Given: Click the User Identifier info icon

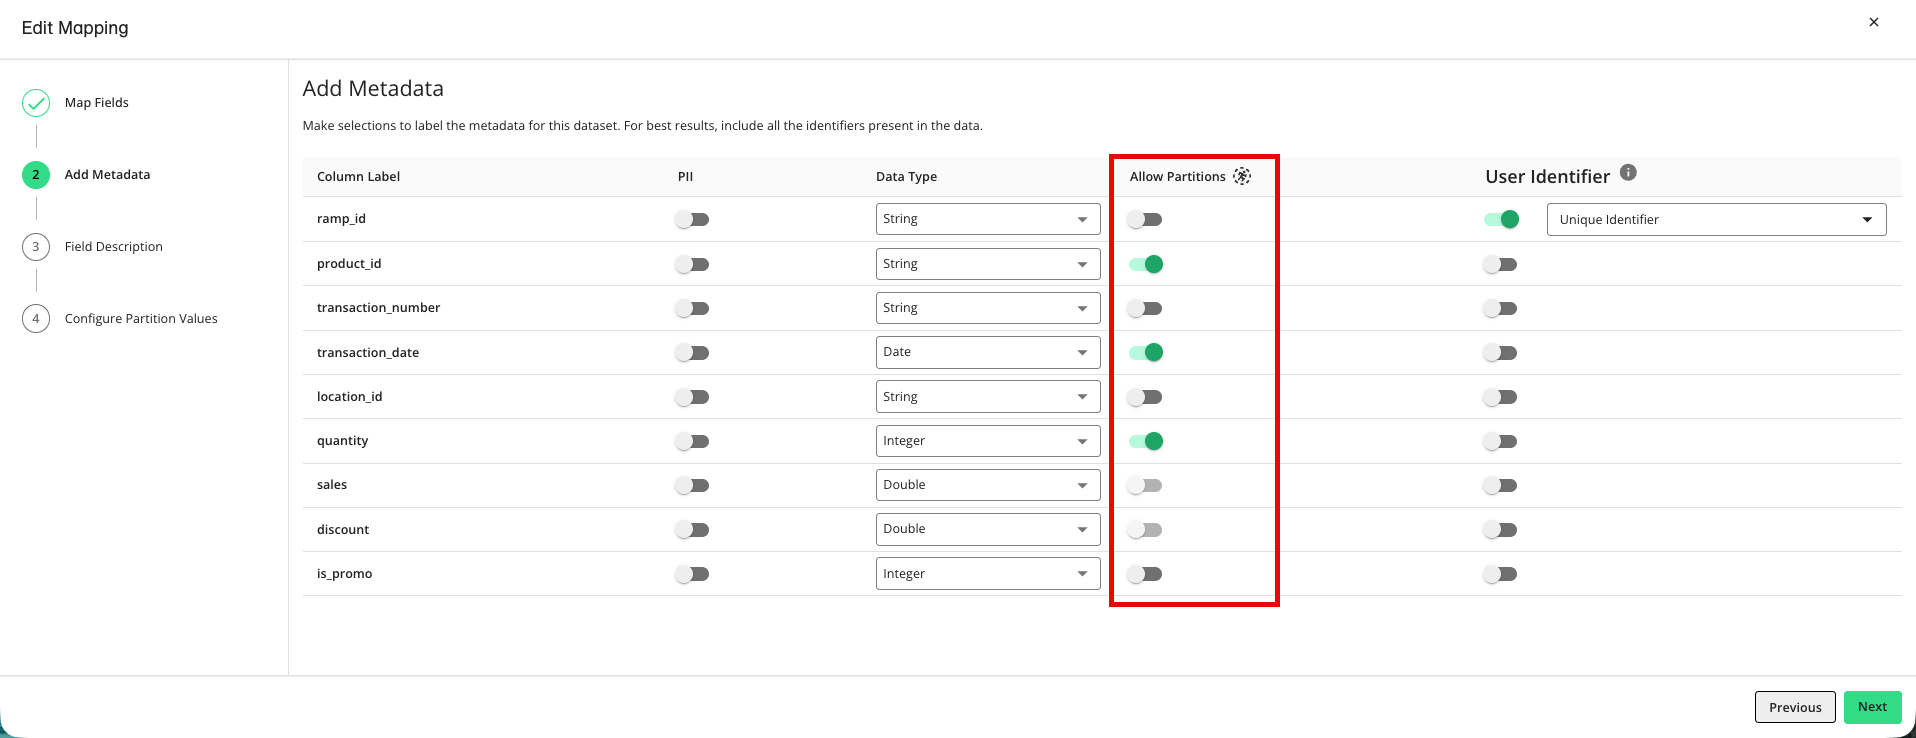Looking at the screenshot, I should point(1628,172).
